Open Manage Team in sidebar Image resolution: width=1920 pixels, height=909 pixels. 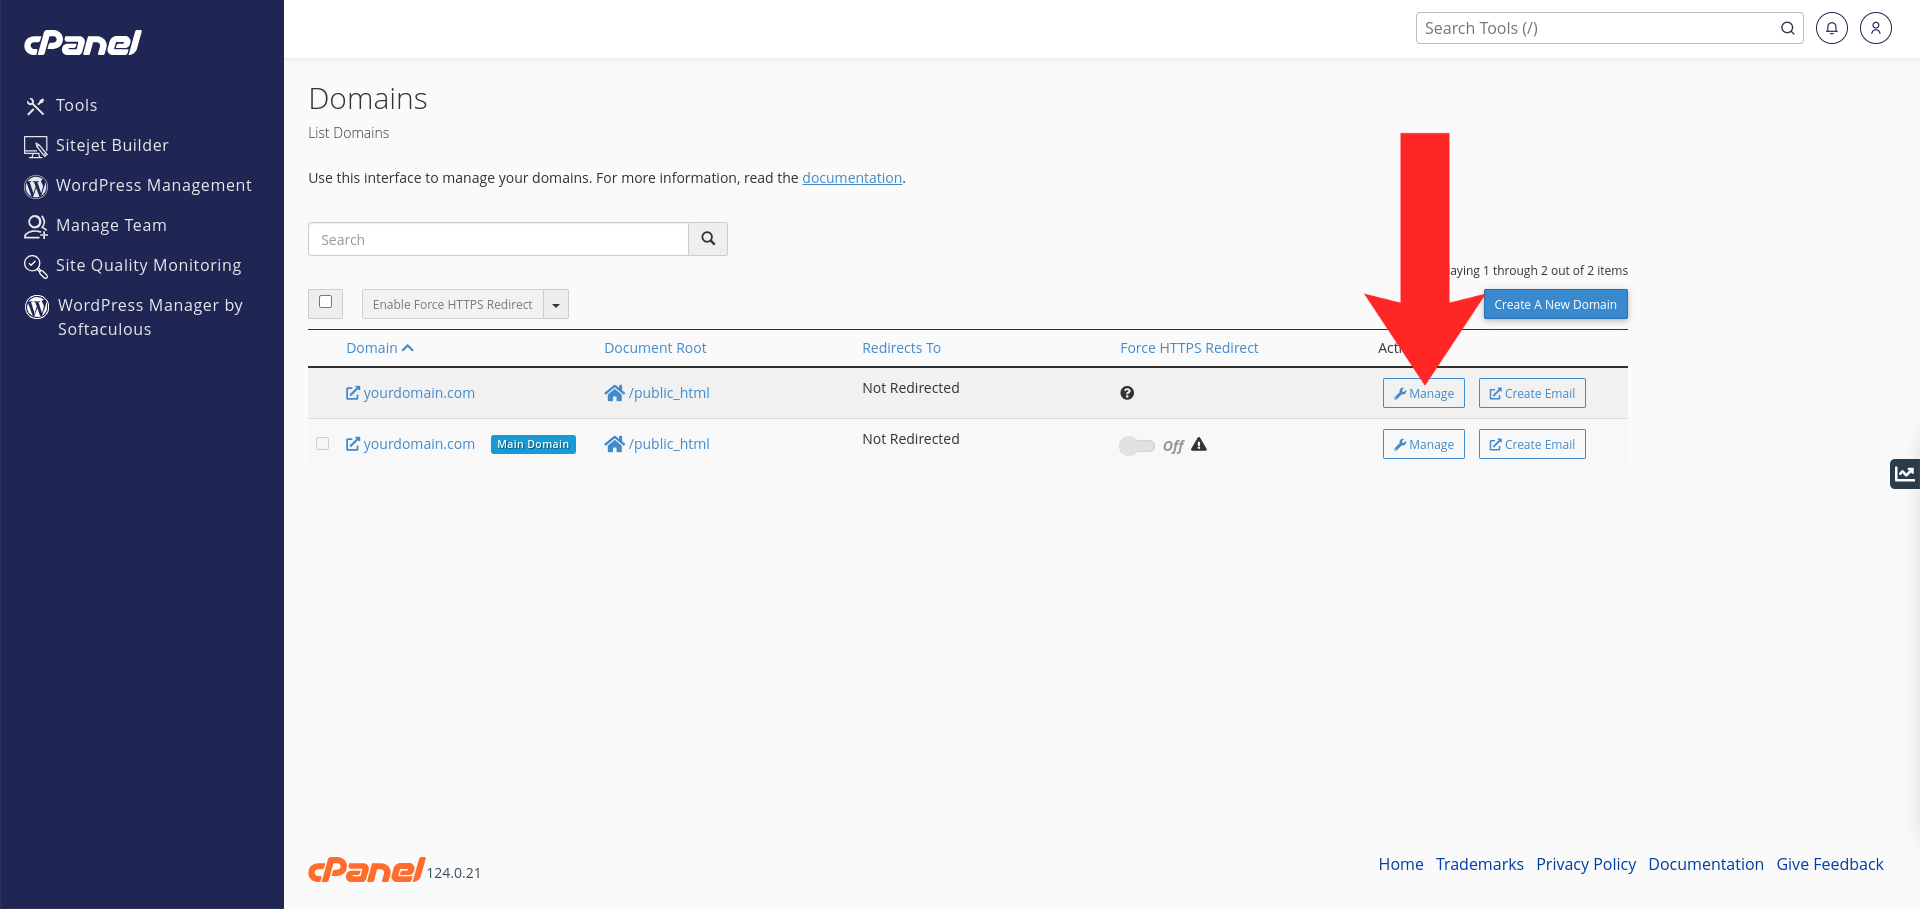click(111, 225)
